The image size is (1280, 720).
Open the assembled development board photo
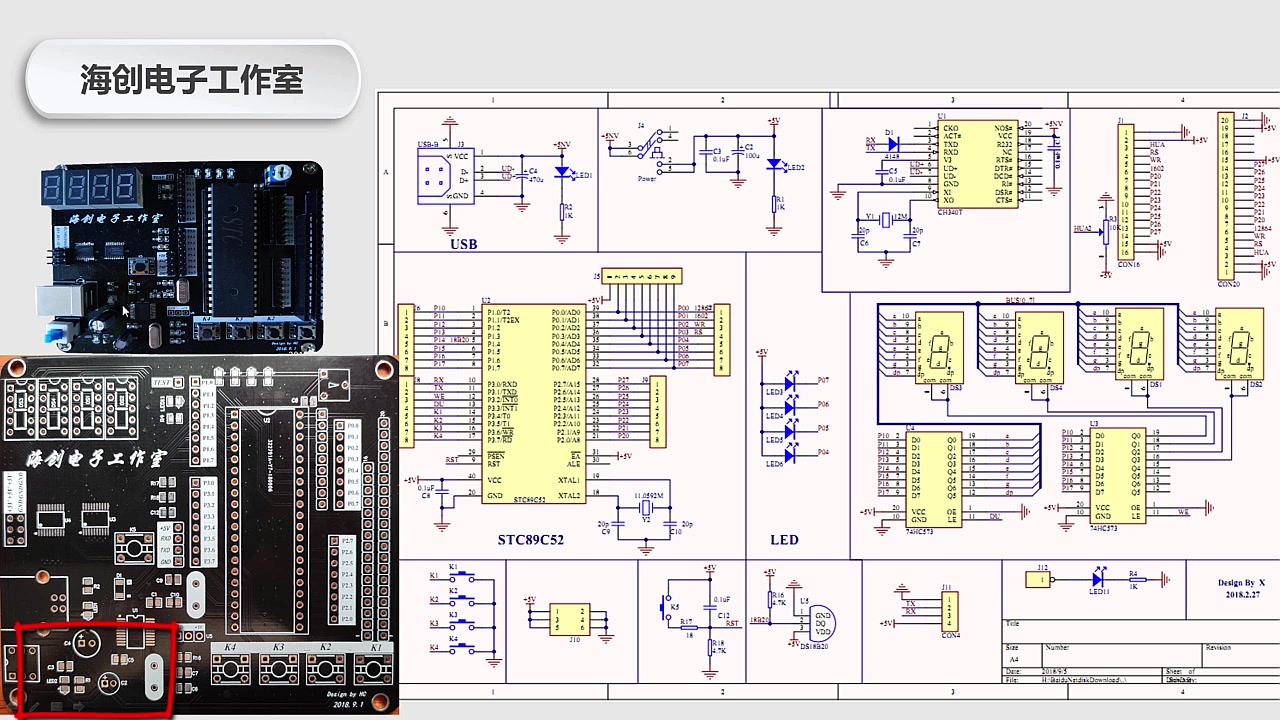click(x=182, y=258)
